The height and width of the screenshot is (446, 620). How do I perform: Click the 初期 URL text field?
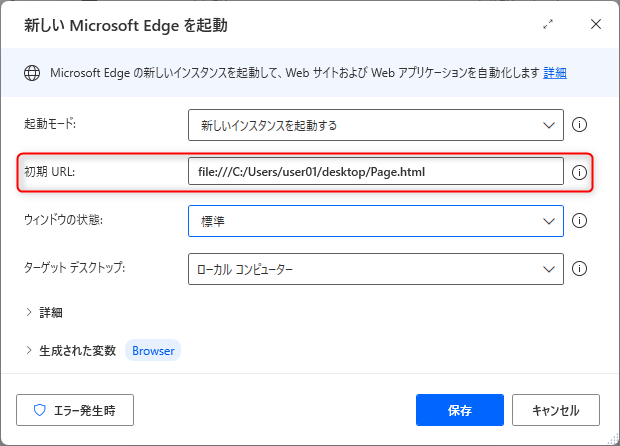[x=376, y=172]
